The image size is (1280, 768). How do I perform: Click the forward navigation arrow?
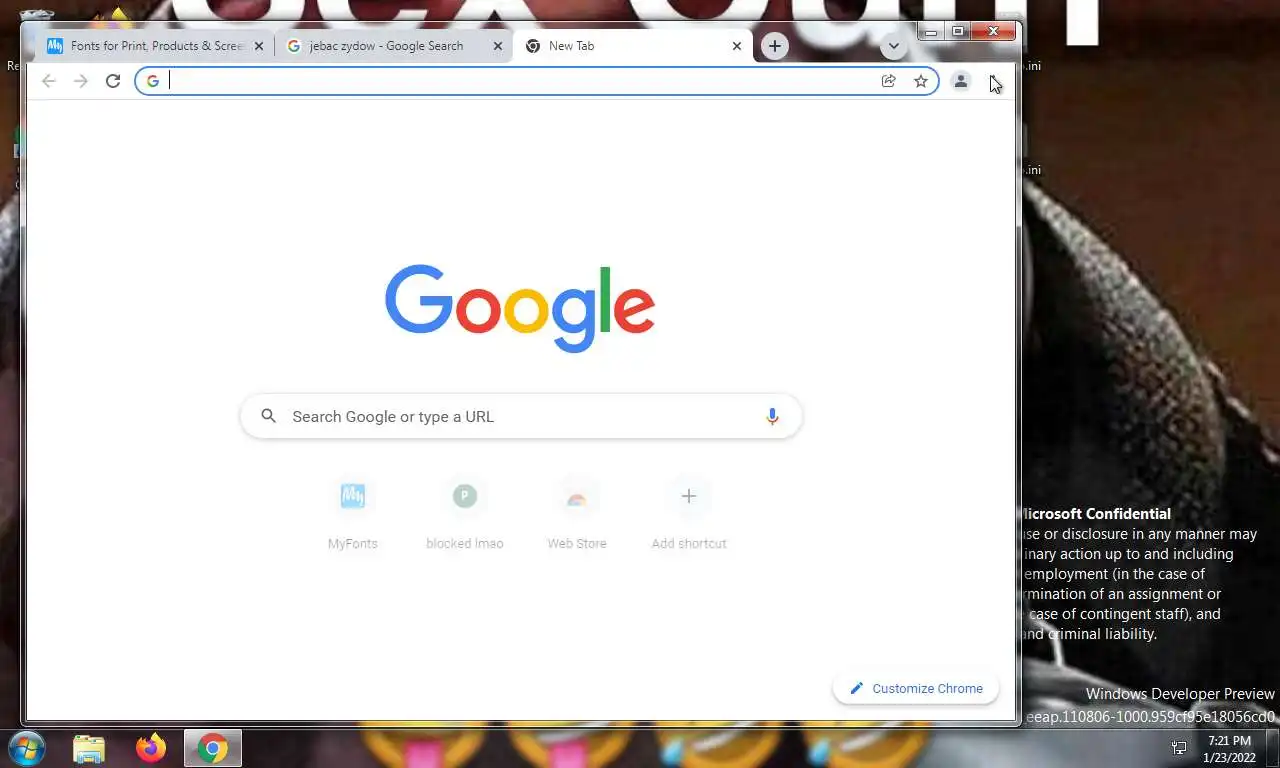[x=81, y=81]
